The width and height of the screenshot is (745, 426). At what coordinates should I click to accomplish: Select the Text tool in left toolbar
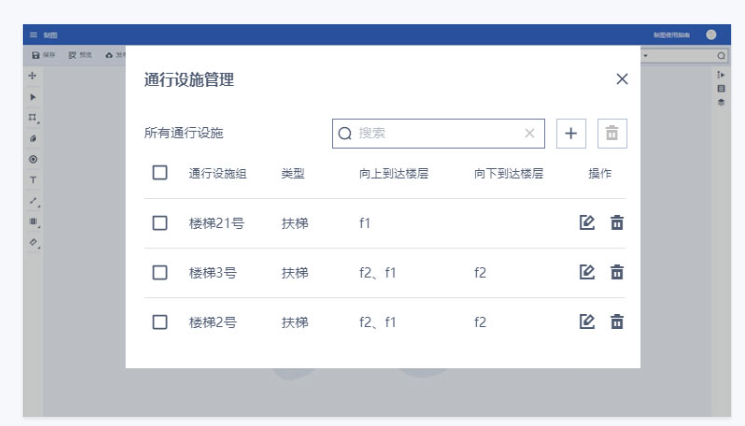[33, 180]
